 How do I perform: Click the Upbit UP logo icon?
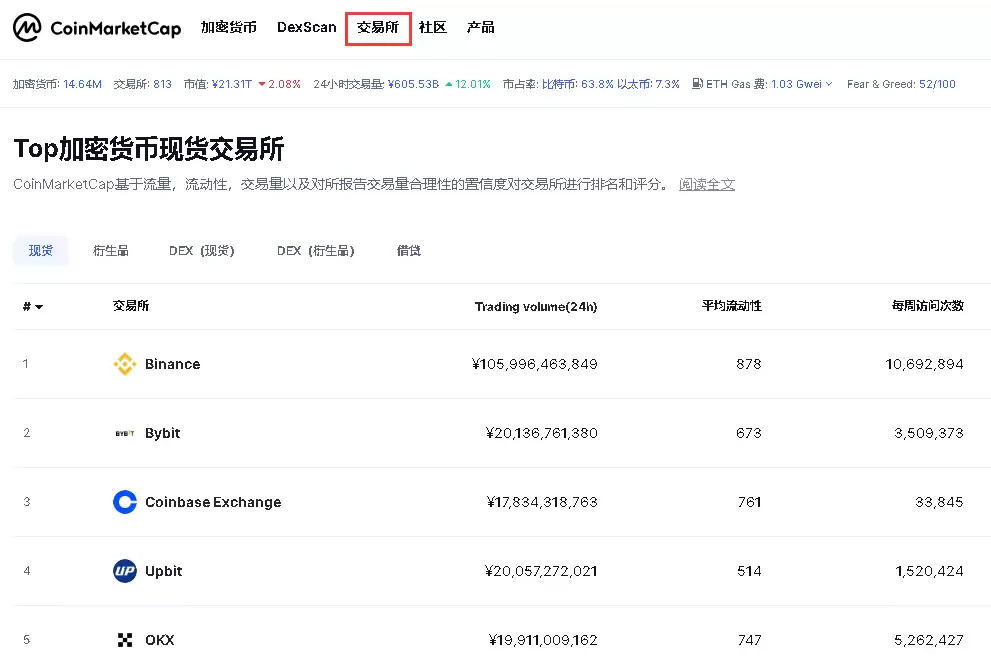pyautogui.click(x=124, y=571)
